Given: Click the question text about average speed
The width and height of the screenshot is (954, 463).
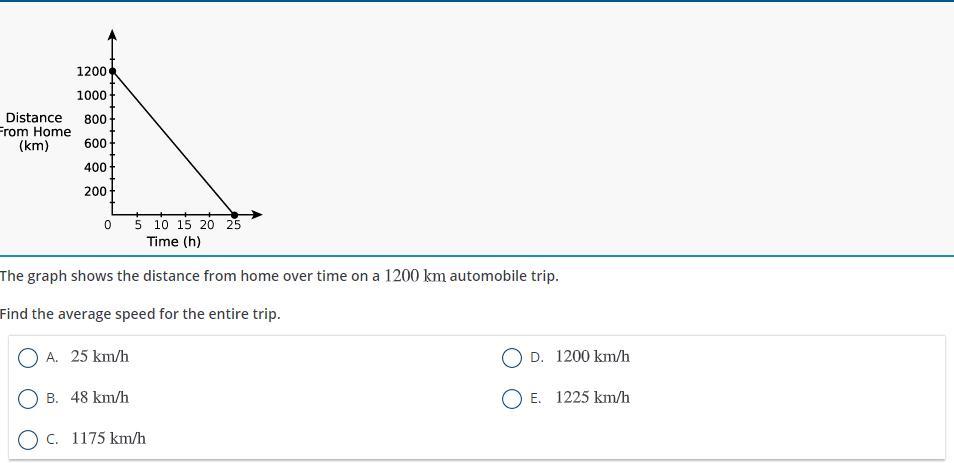Looking at the screenshot, I should point(141,315).
